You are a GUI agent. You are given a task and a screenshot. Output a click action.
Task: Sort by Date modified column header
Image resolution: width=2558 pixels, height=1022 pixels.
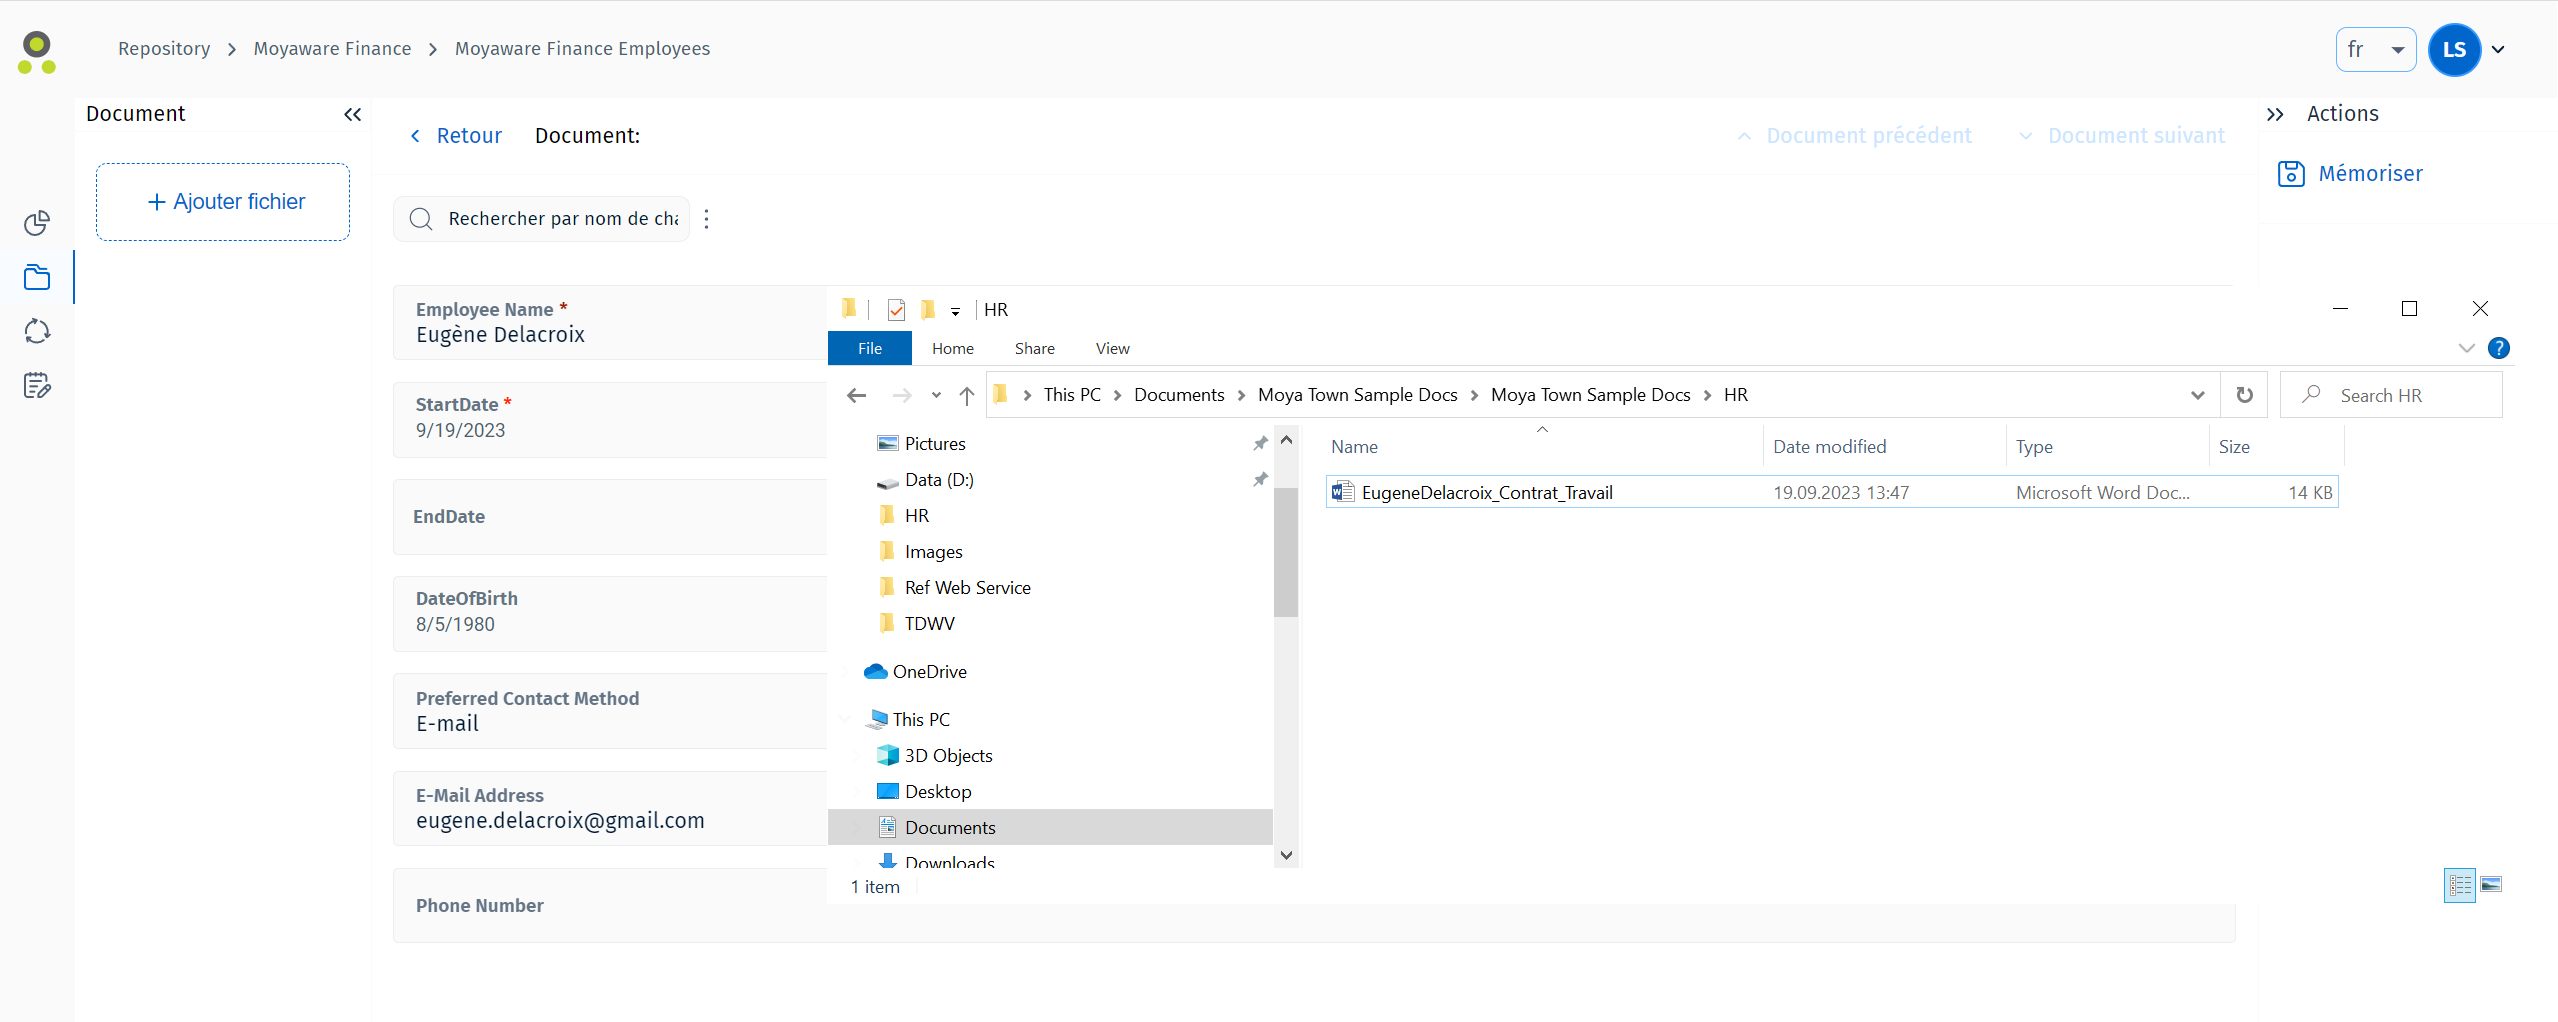coord(1883,447)
